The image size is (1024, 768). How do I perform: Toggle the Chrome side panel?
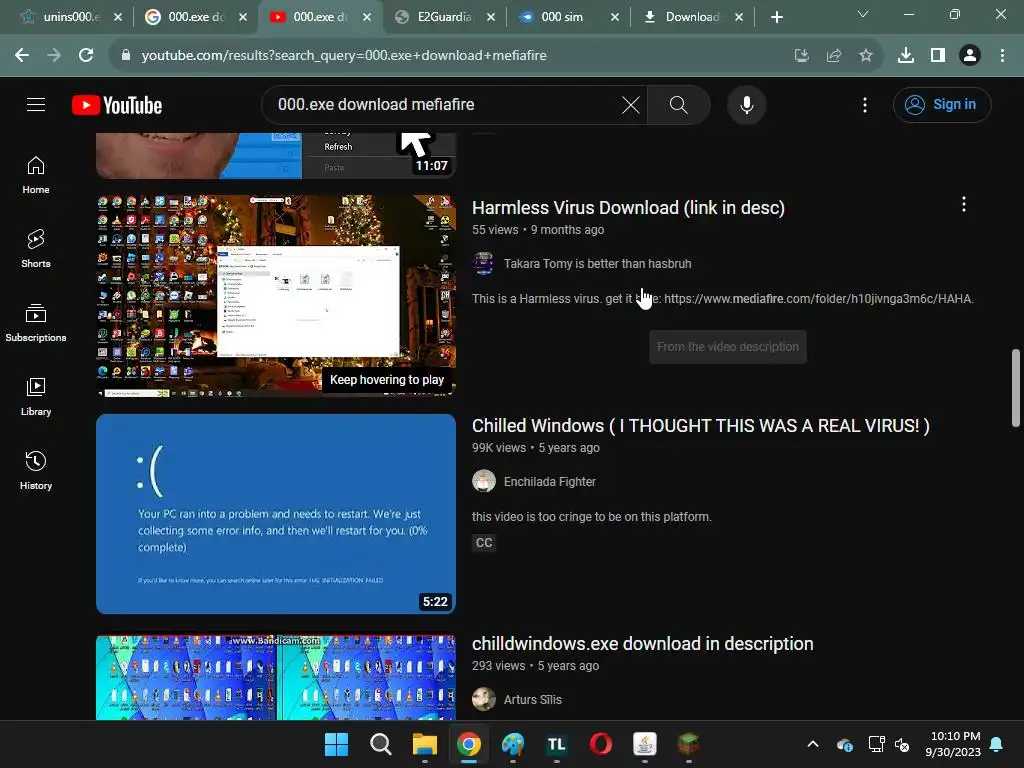pos(938,56)
